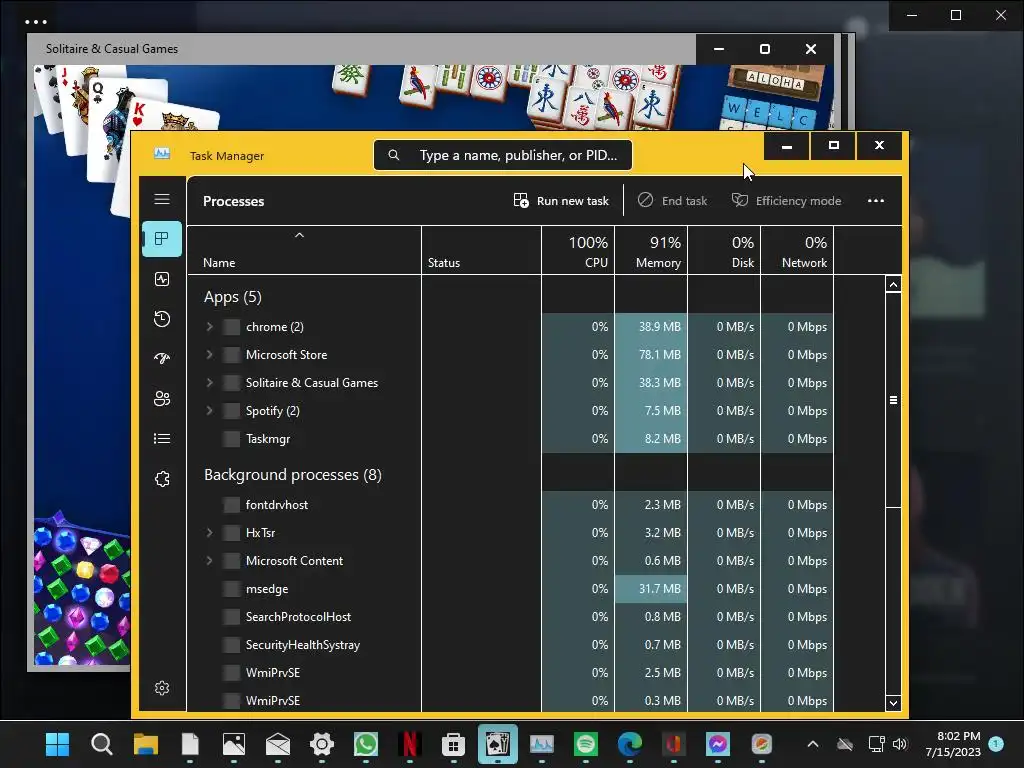Sort by CPU column header

click(x=578, y=250)
